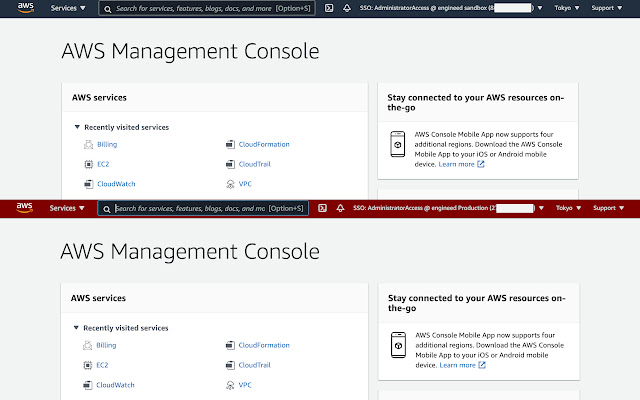
Task: Click the mobile phone icon in the lower console card
Action: 398,345
